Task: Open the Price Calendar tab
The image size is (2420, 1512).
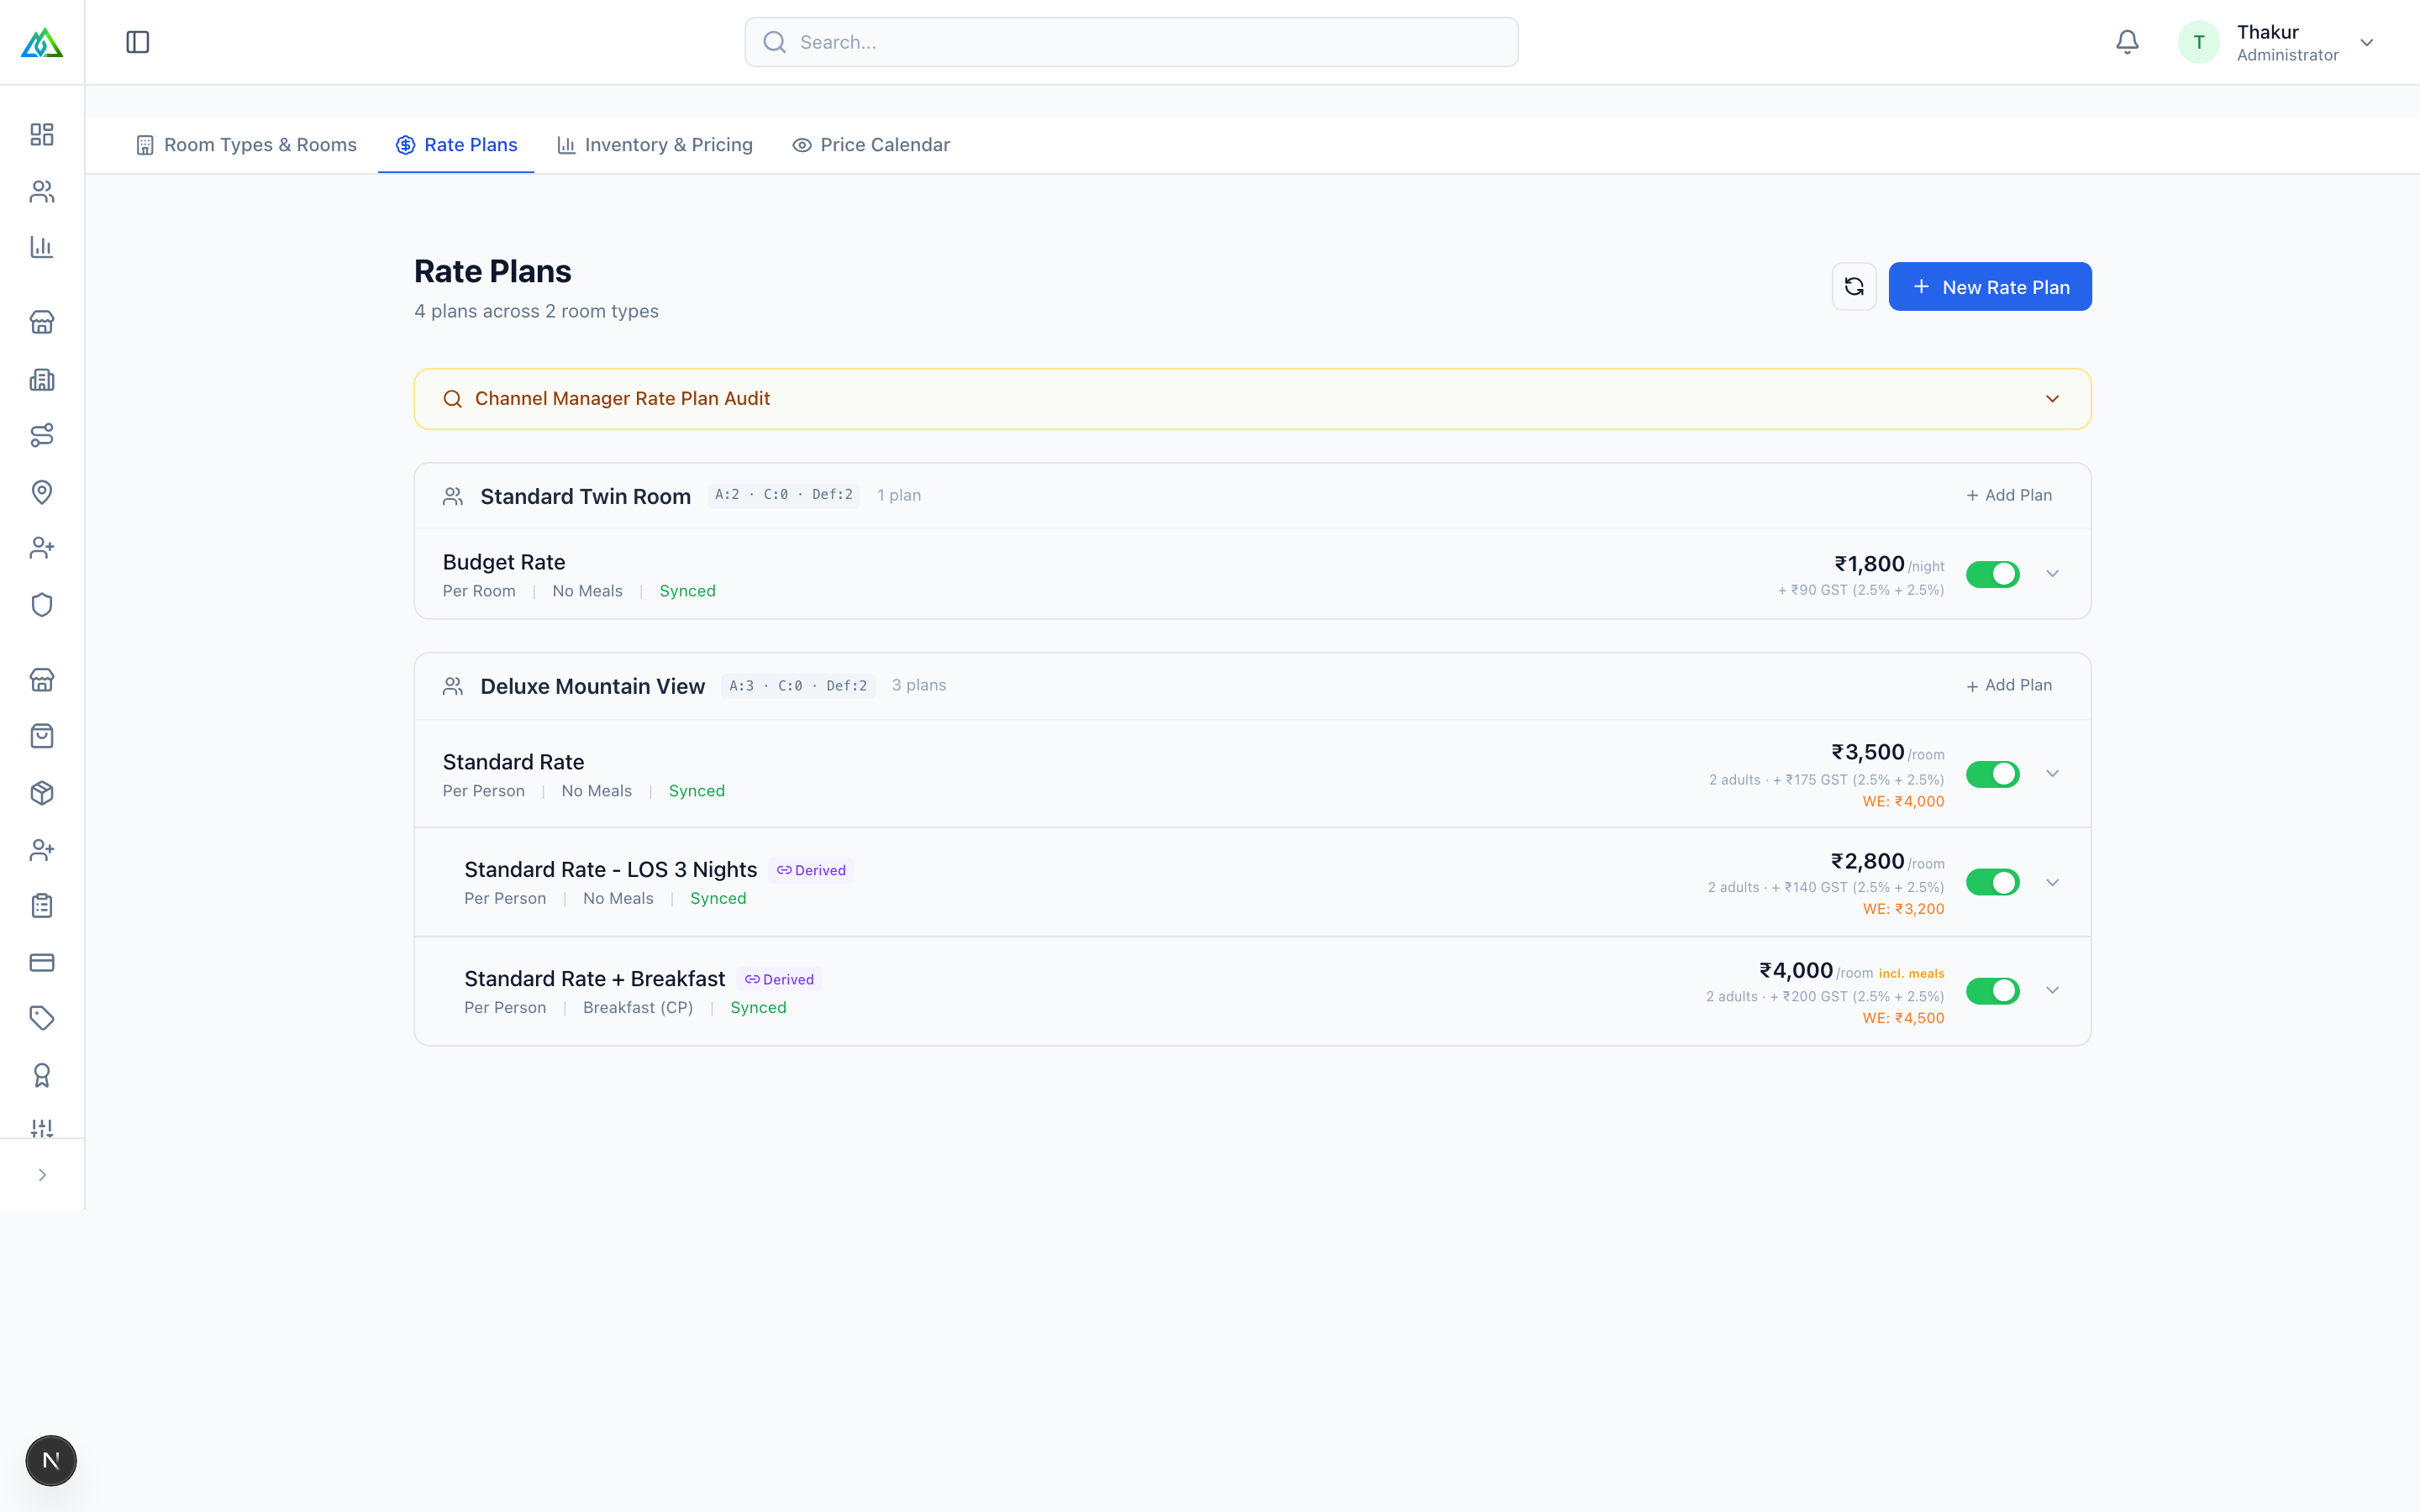Action: (x=871, y=145)
